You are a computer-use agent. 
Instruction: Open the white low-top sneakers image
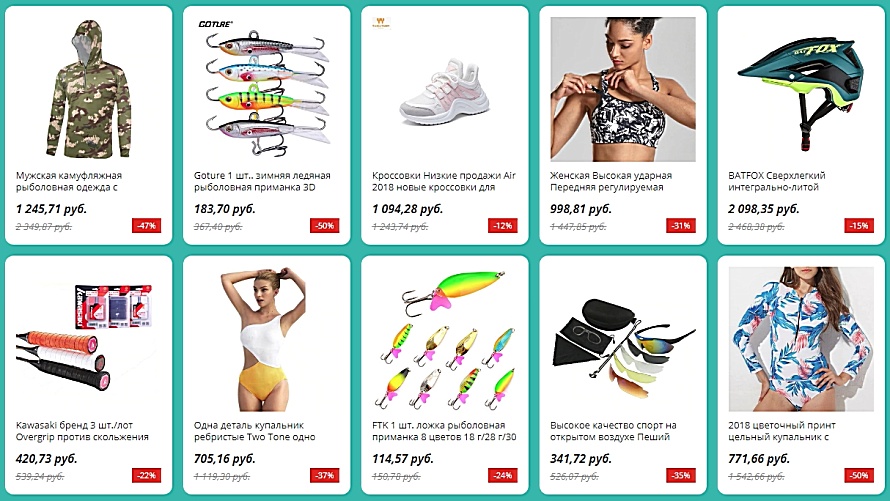click(444, 91)
